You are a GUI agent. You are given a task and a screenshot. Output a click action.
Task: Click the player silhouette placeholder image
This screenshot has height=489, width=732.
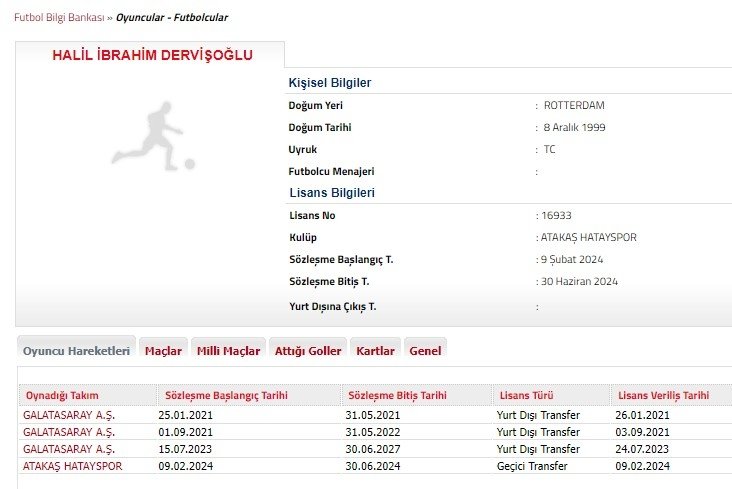click(x=152, y=138)
